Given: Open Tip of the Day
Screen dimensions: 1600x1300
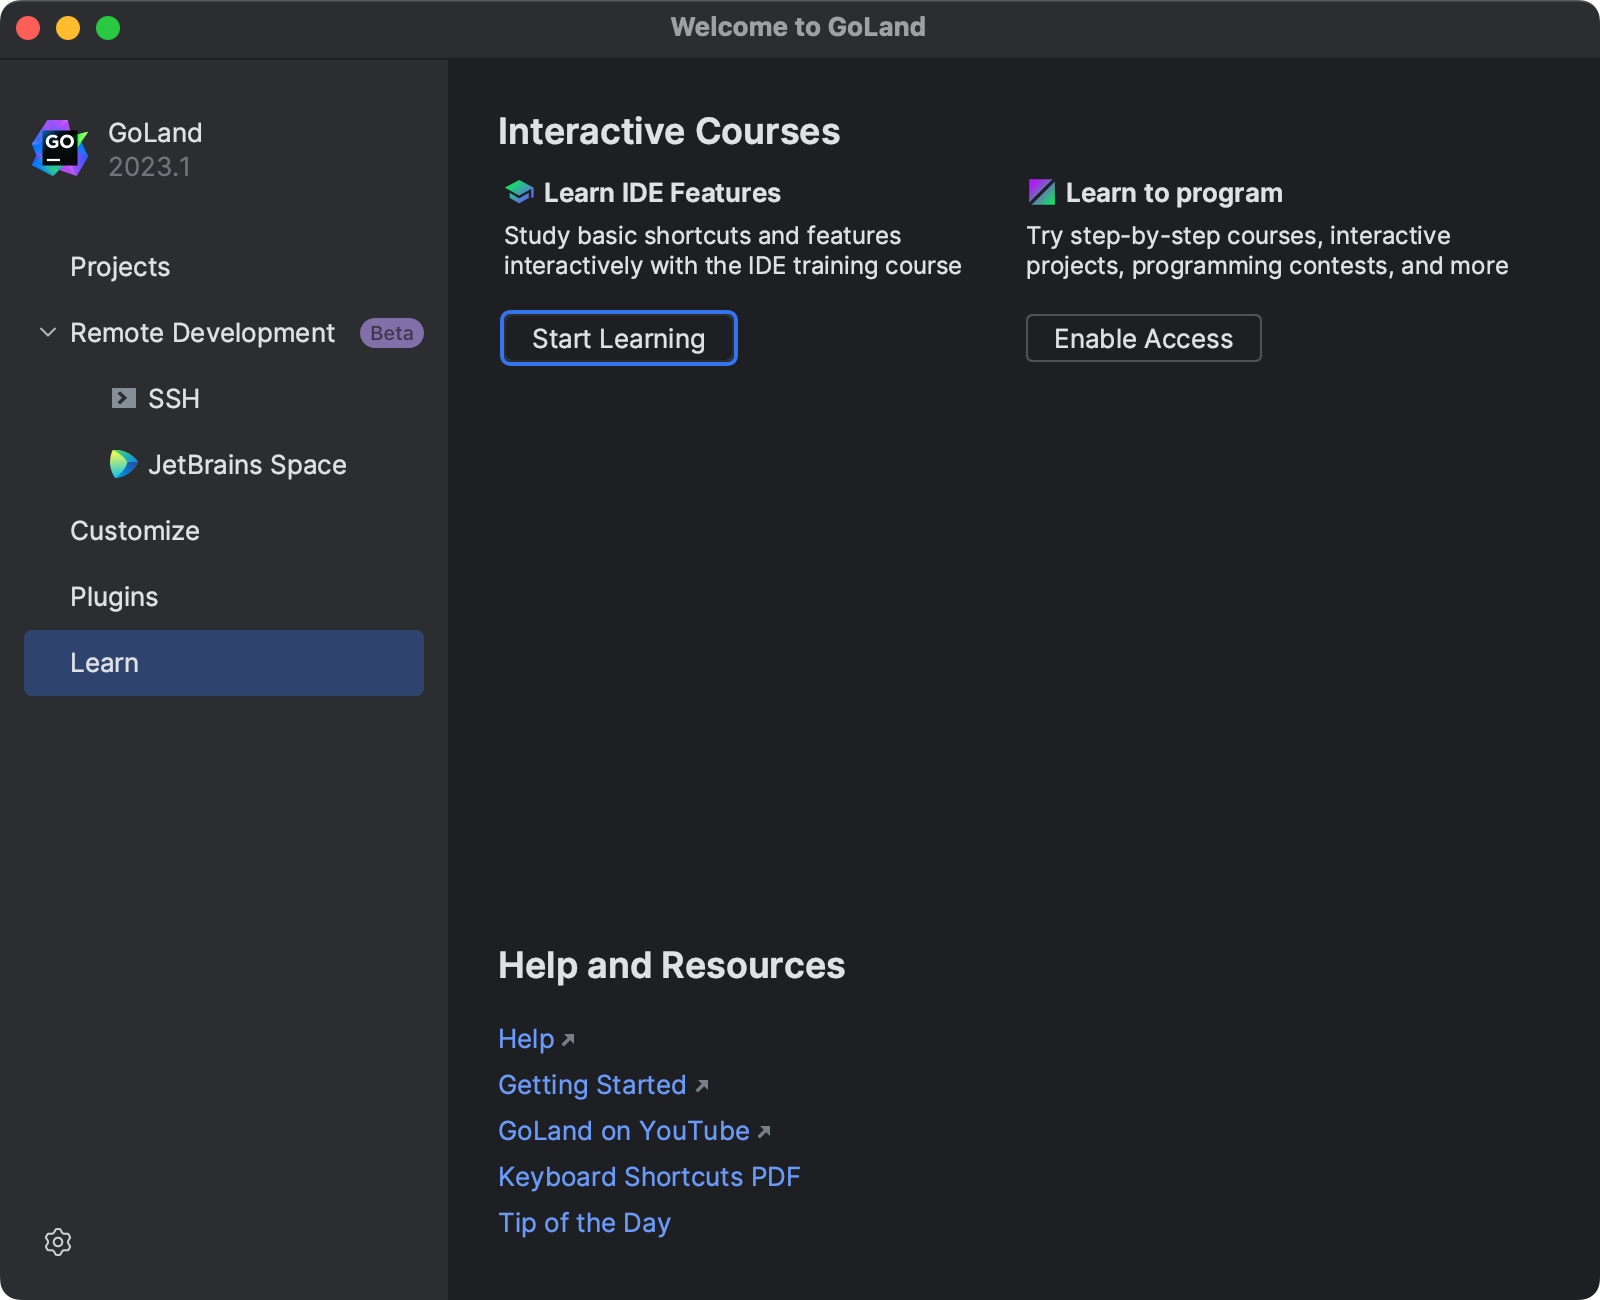Looking at the screenshot, I should tap(584, 1222).
